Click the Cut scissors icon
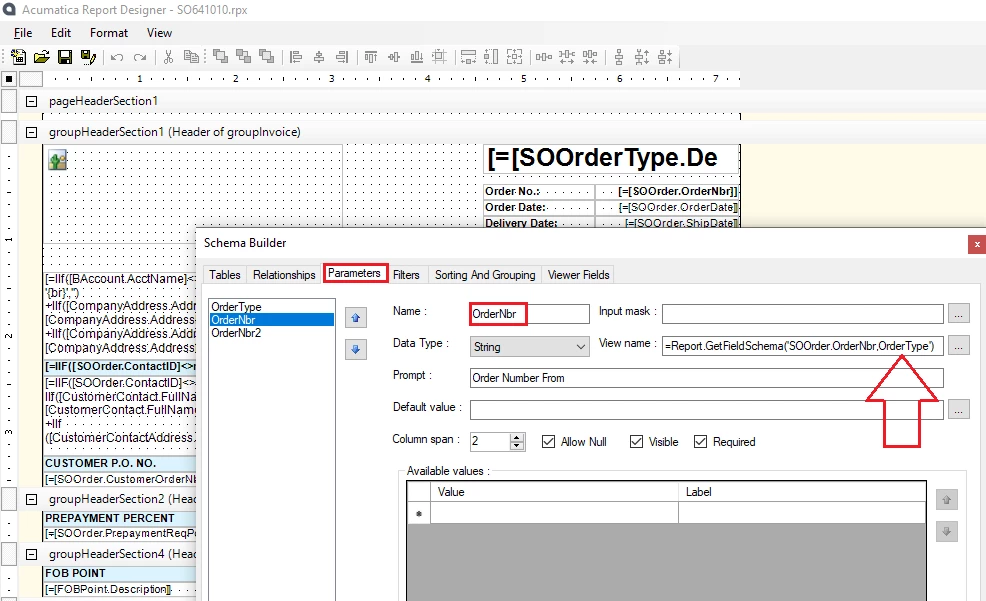The width and height of the screenshot is (986, 601). tap(168, 57)
